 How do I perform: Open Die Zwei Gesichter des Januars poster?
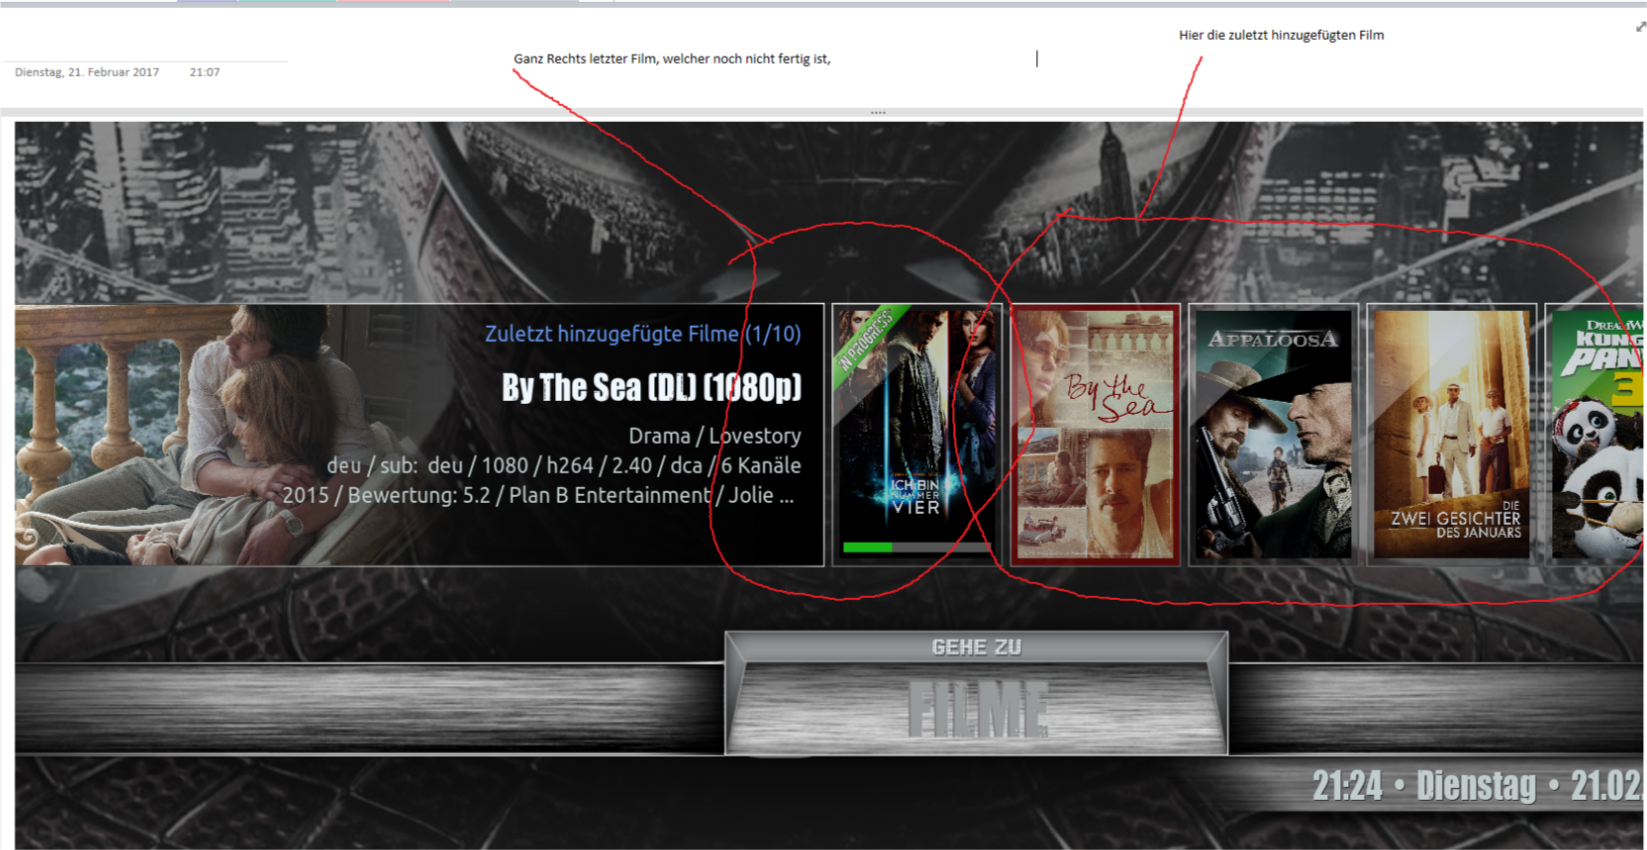[1451, 434]
